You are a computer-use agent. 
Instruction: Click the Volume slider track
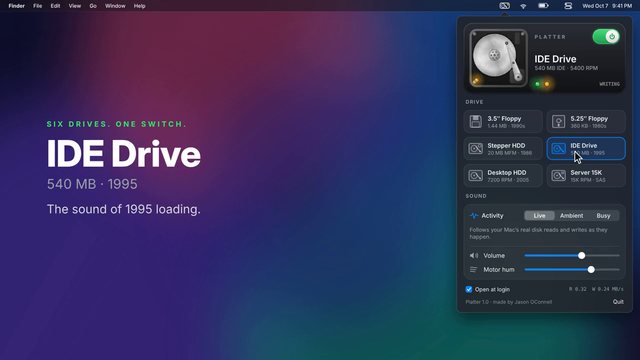pos(572,256)
